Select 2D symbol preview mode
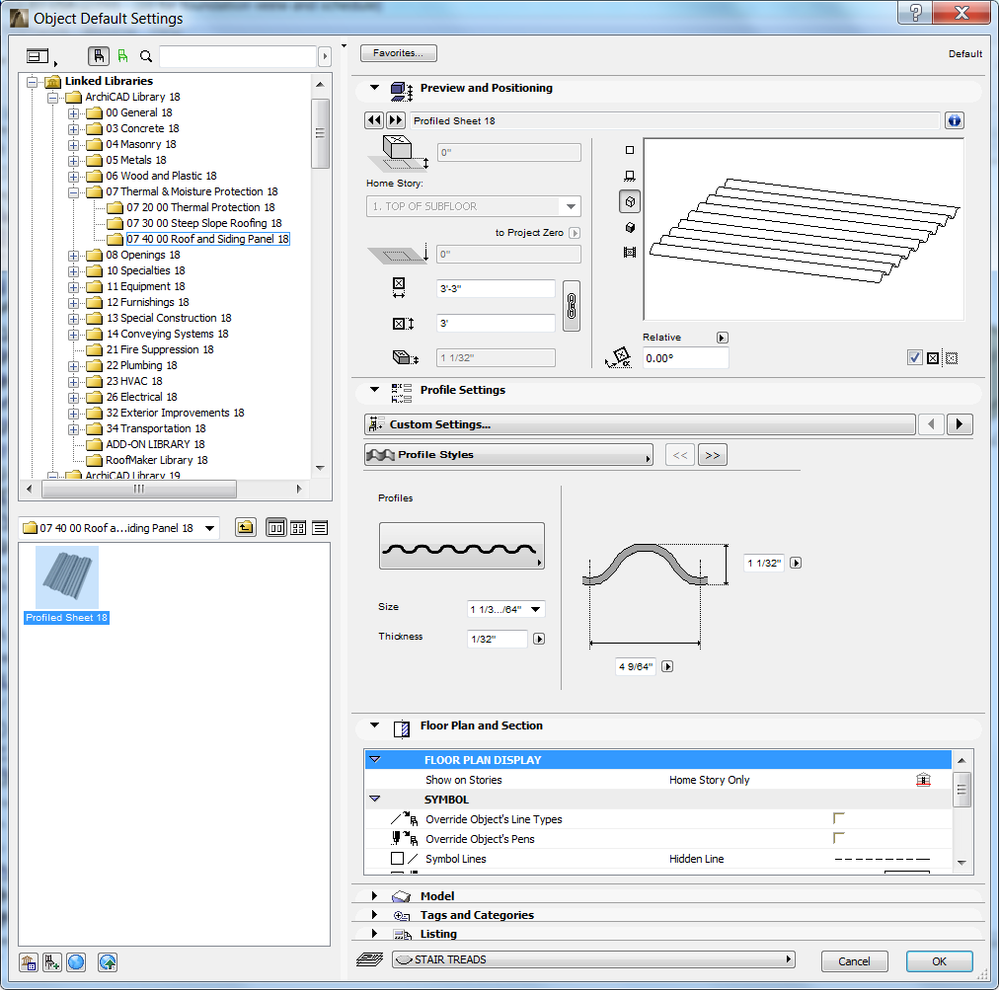The width and height of the screenshot is (999, 990). pyautogui.click(x=629, y=150)
